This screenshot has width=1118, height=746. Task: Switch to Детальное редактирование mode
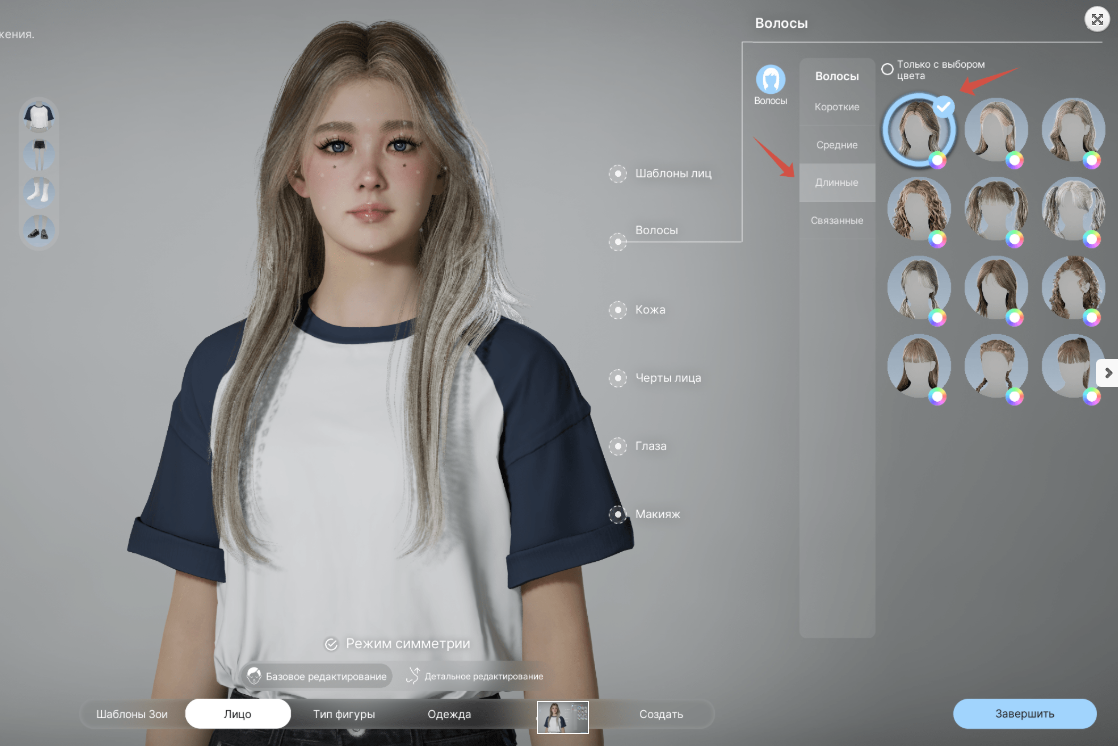coord(475,675)
